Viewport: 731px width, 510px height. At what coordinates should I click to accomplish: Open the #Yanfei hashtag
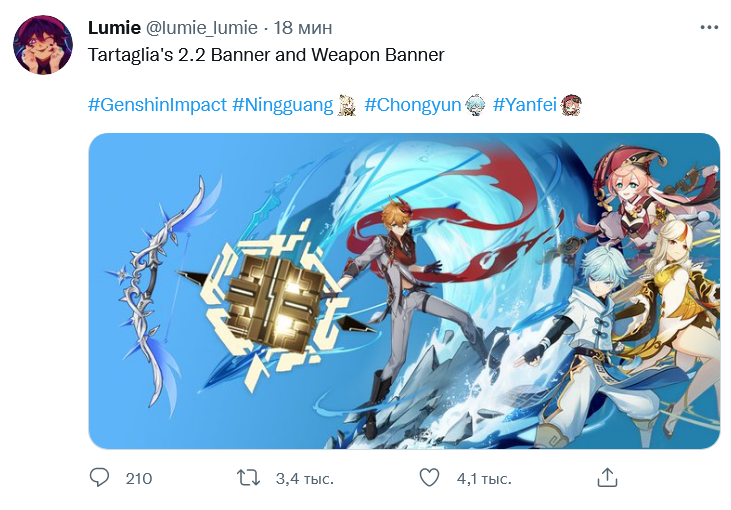pos(524,104)
